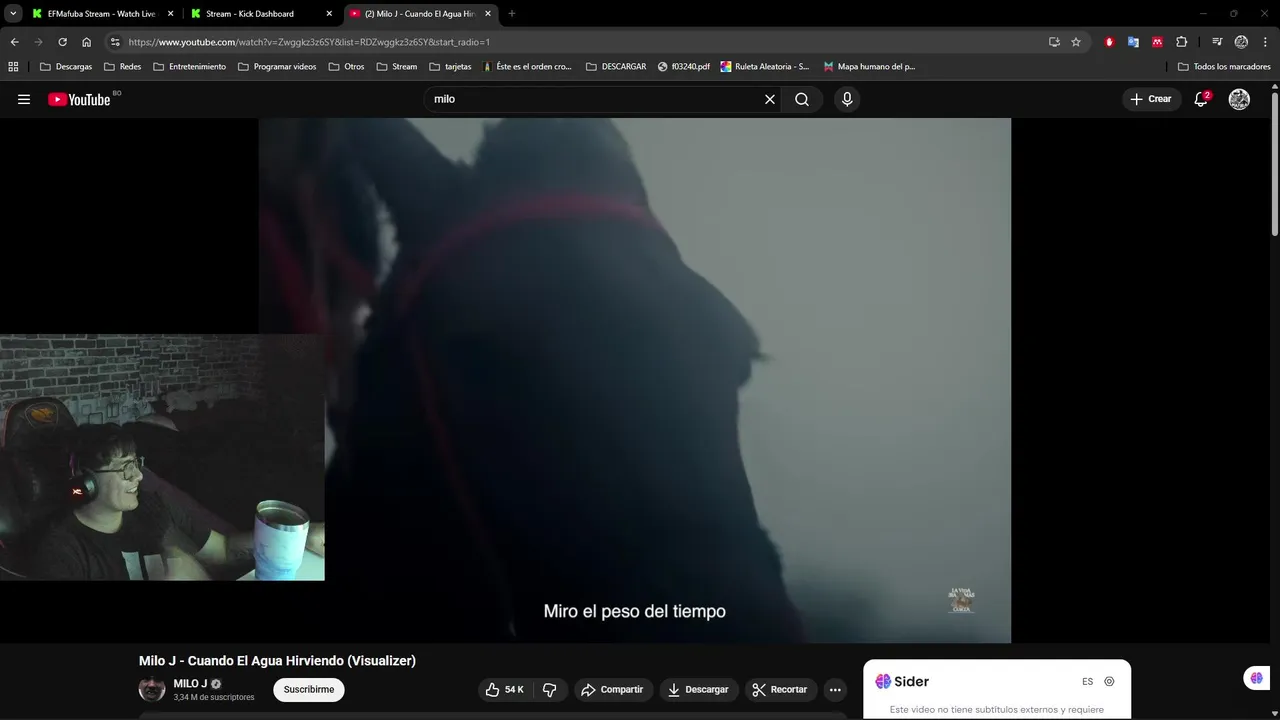This screenshot has height=720, width=1280.
Task: Open the YouTube account avatar menu
Action: coord(1239,99)
